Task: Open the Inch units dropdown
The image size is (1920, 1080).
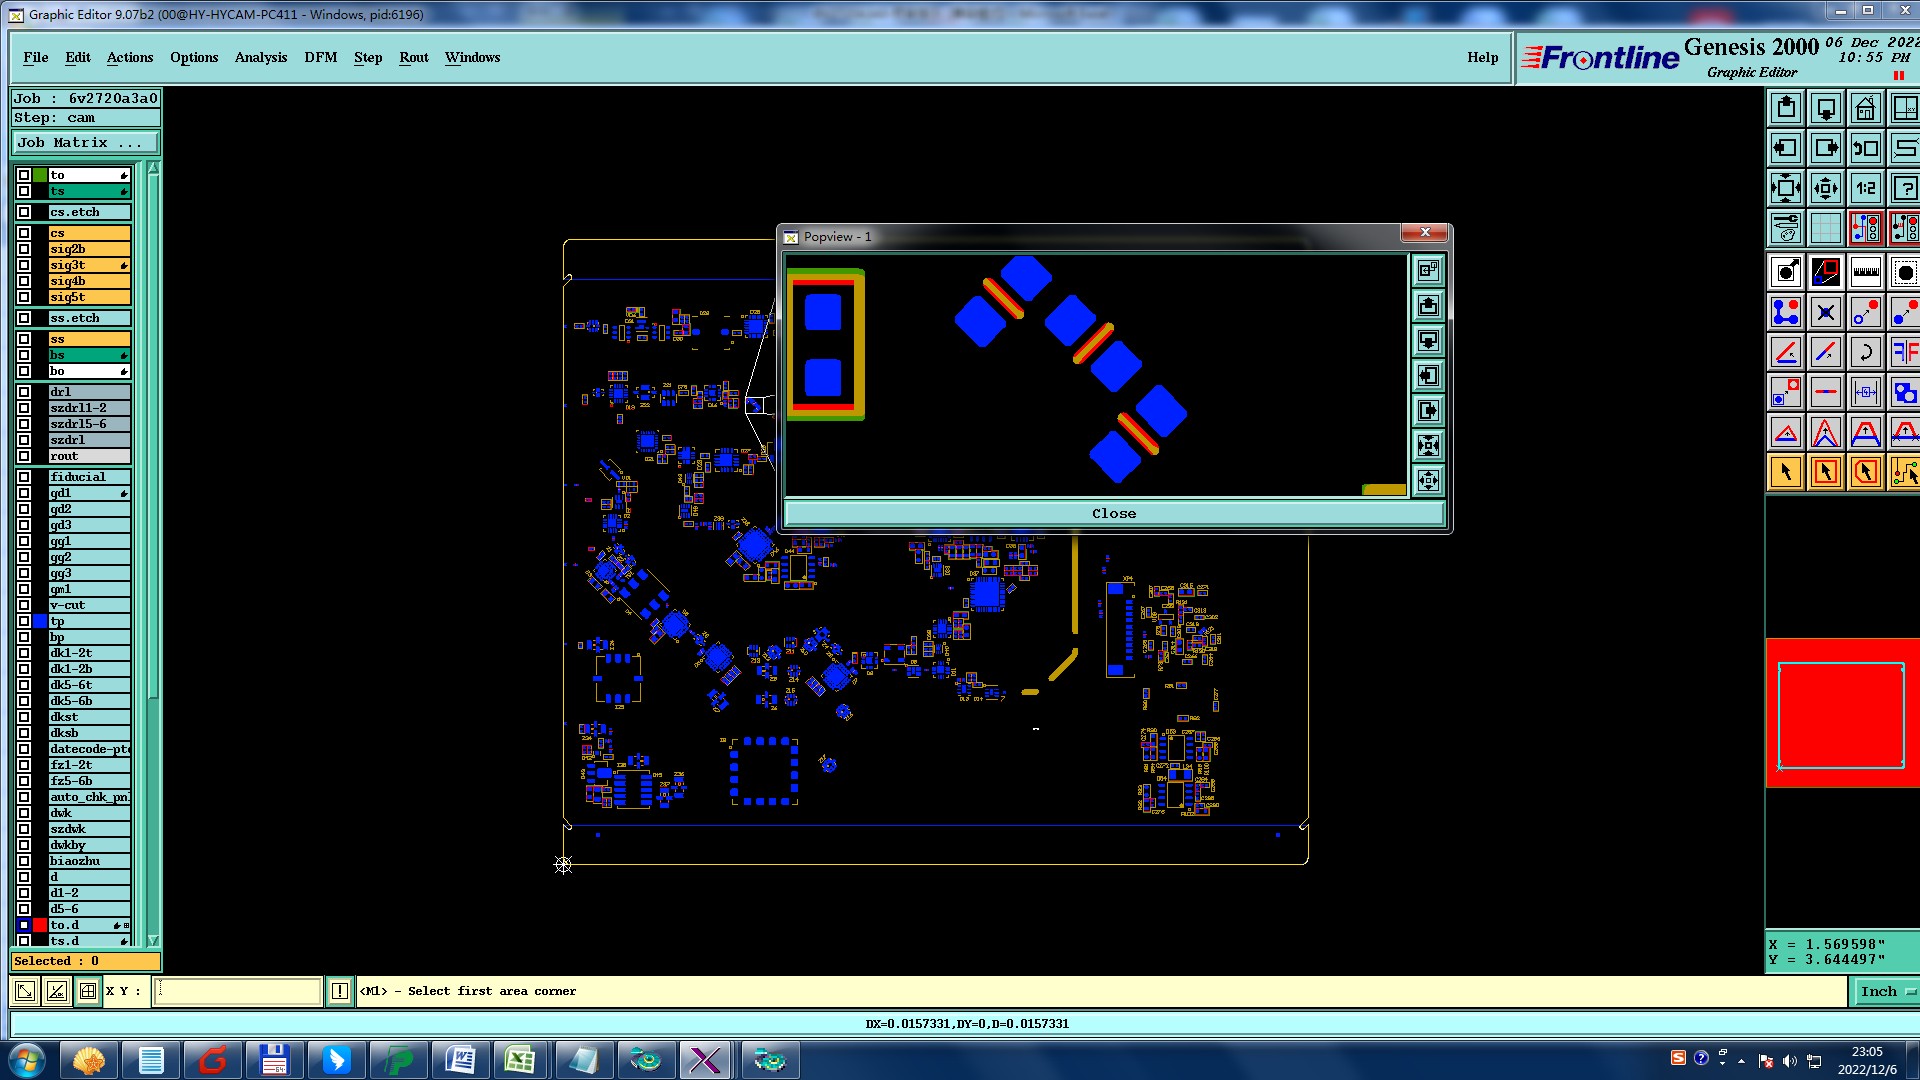Action: pos(1887,991)
